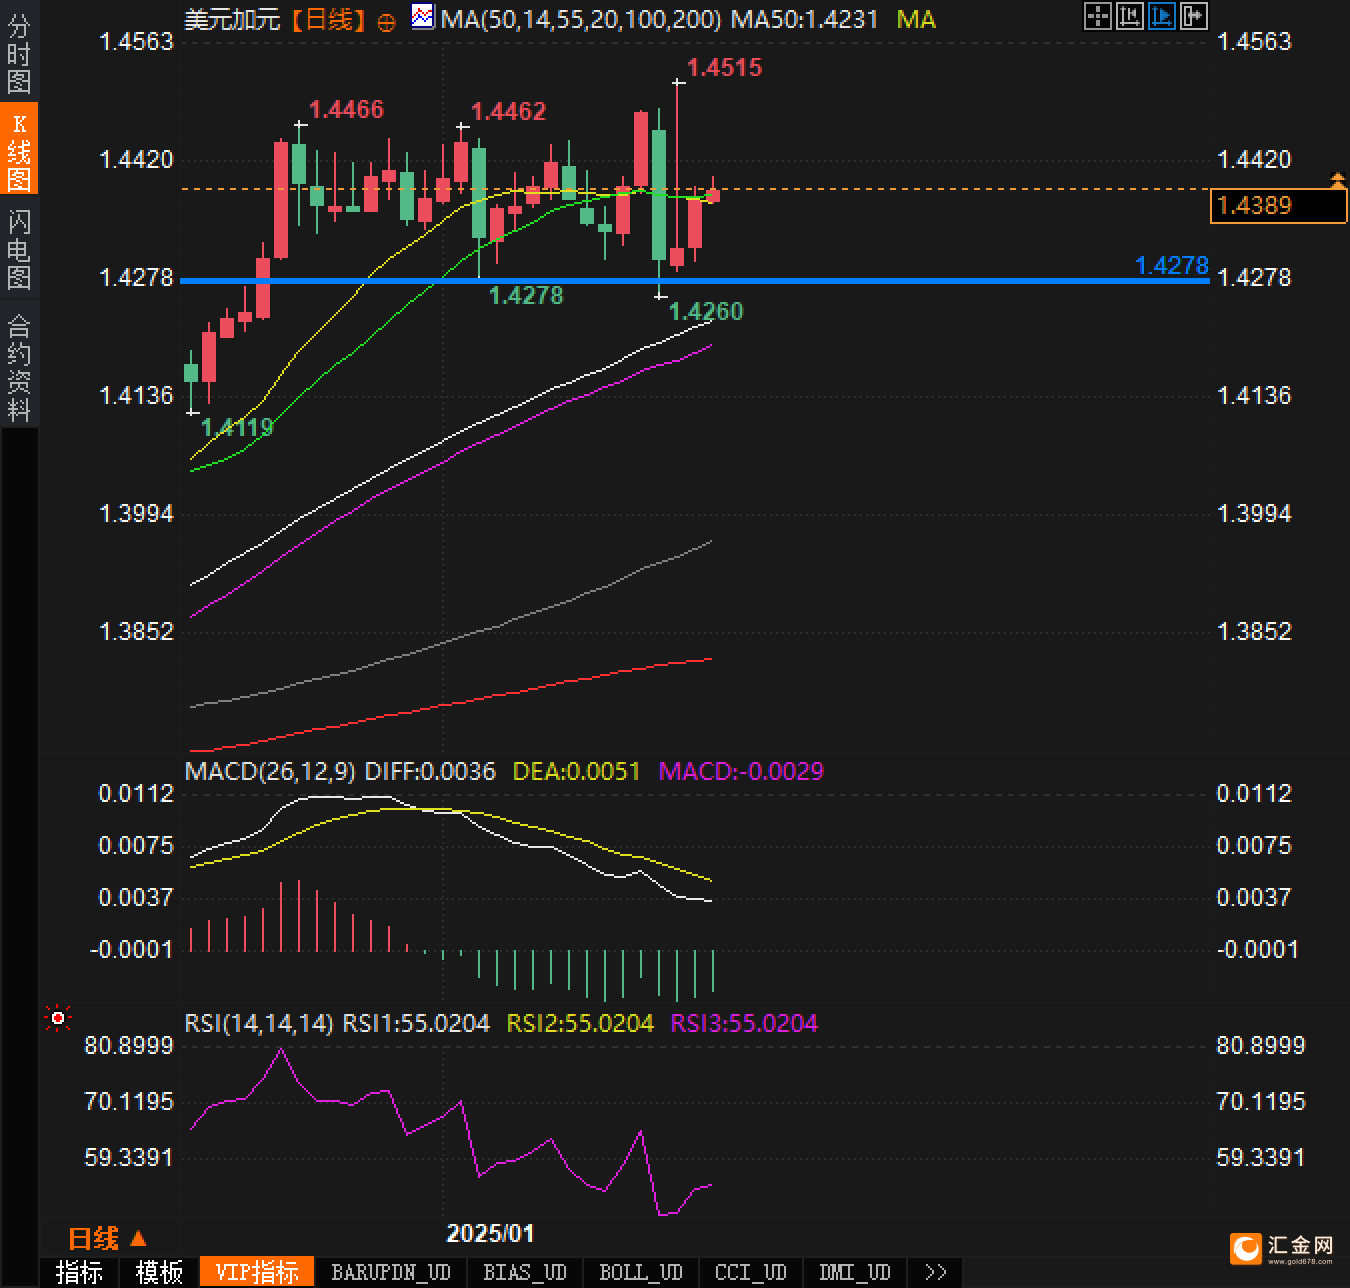This screenshot has width=1350, height=1288.
Task: Open the 模板 tab at bottom
Action: pyautogui.click(x=159, y=1272)
